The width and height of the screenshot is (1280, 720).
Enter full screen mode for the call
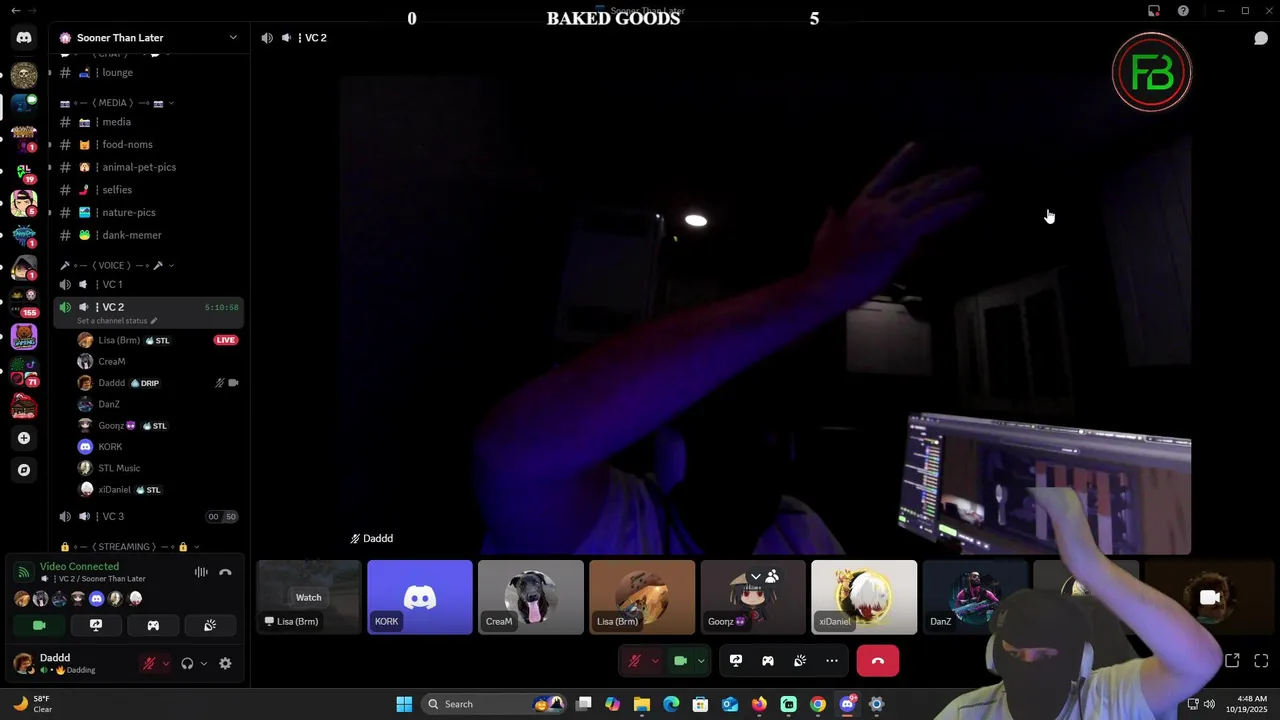1261,661
